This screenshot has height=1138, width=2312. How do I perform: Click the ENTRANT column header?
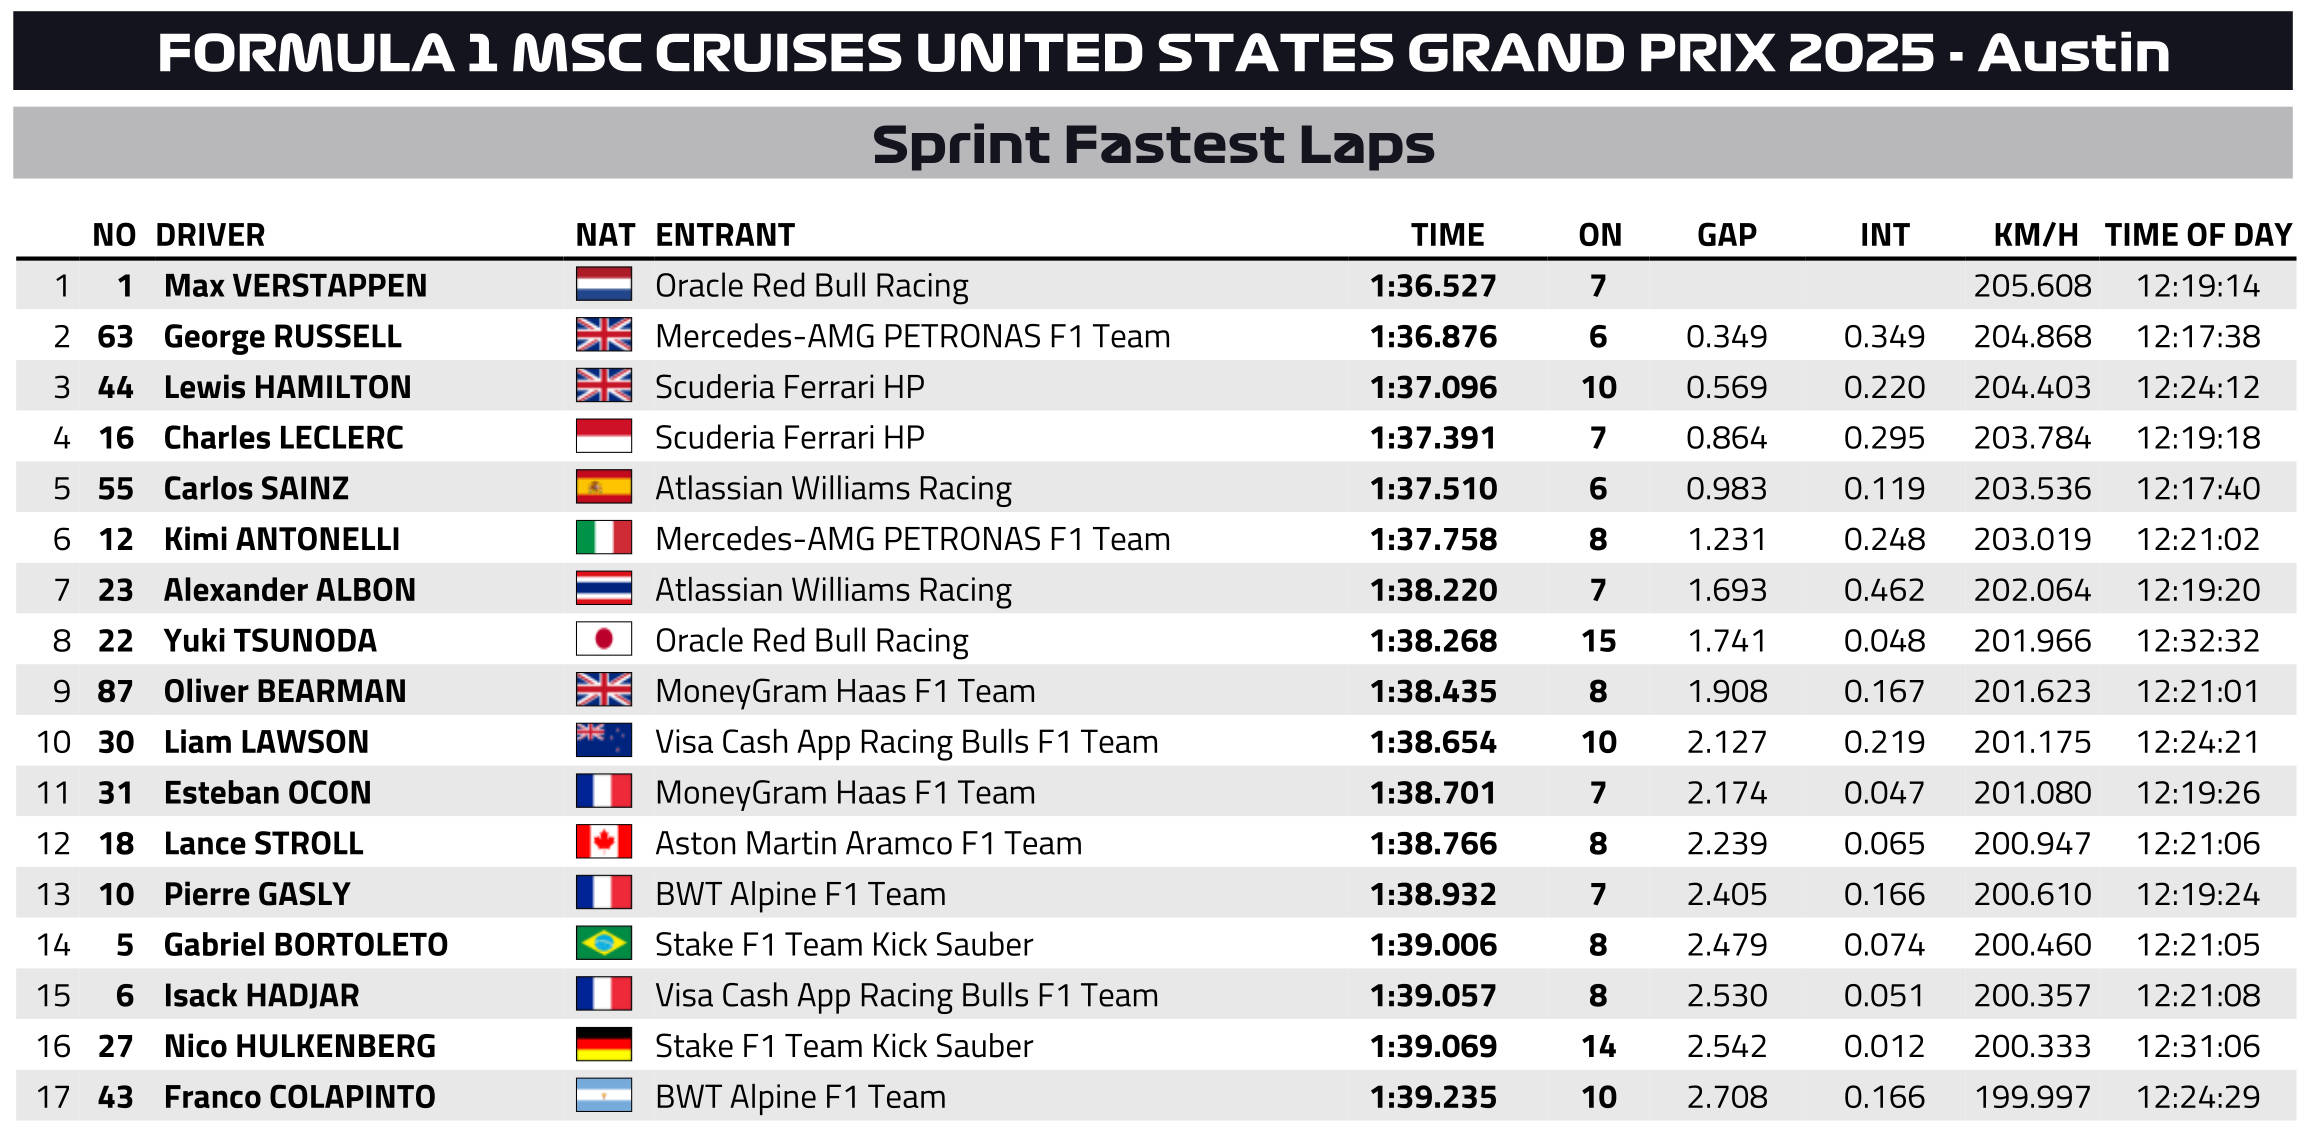(x=725, y=235)
